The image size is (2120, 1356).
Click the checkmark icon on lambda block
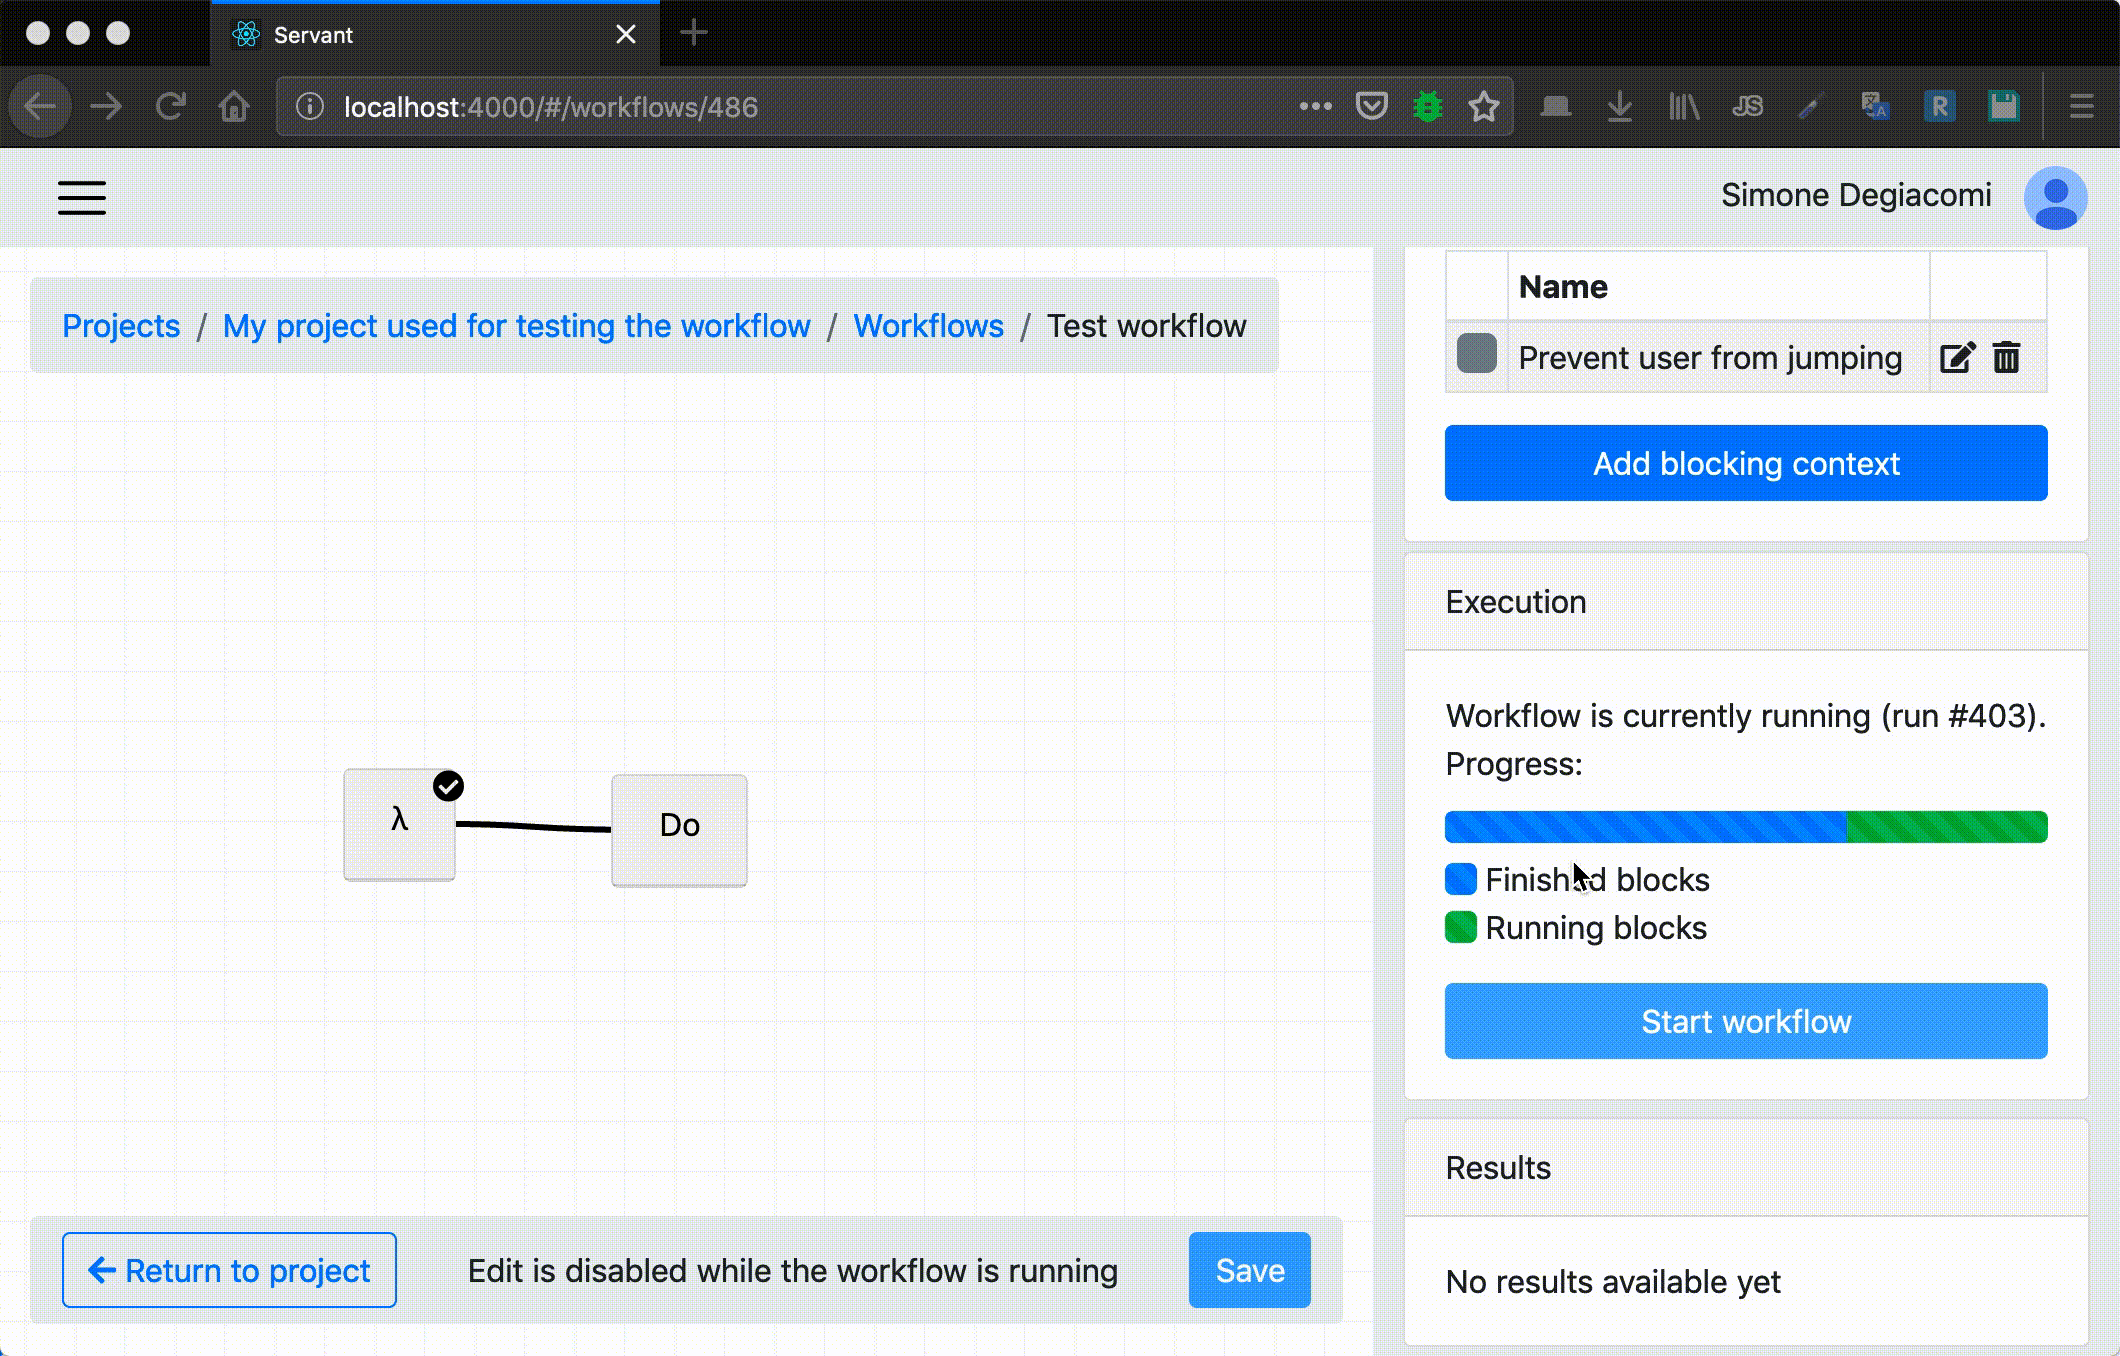[x=448, y=786]
